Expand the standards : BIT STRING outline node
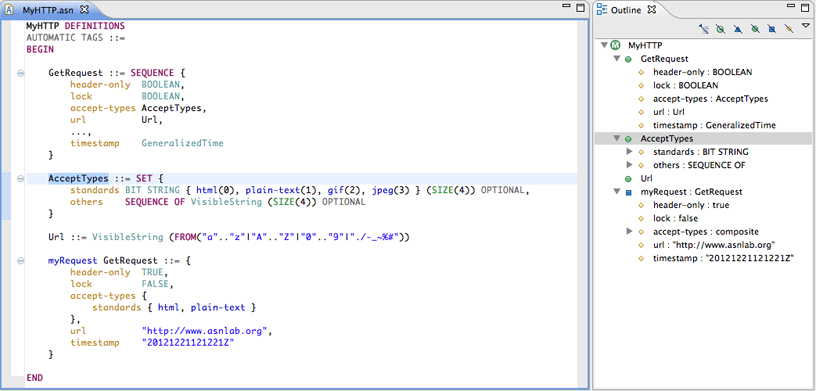Viewport: 816px width, 391px height. [x=629, y=152]
